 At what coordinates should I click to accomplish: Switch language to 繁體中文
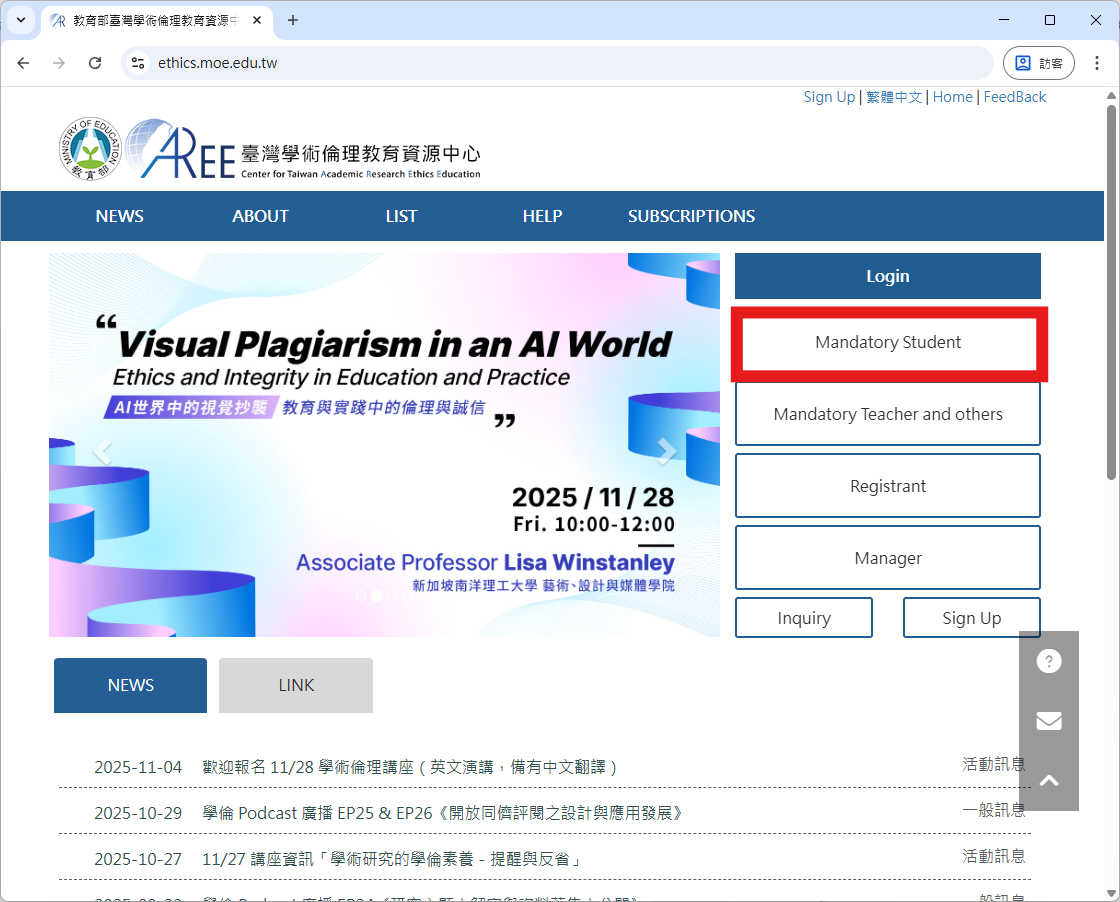(894, 97)
